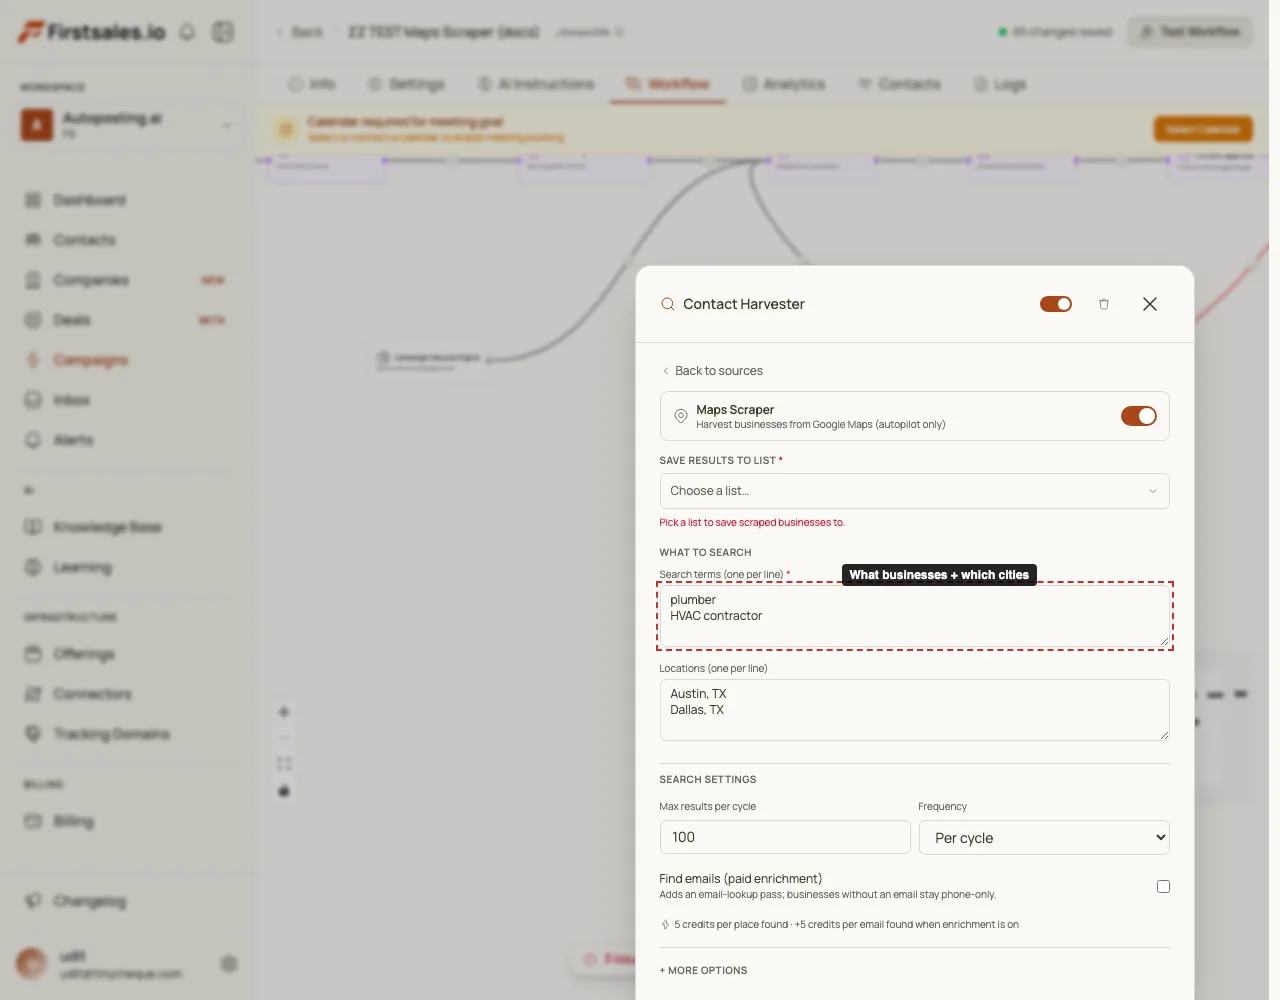
Task: Open the Choose a list dropdown
Action: pos(914,491)
